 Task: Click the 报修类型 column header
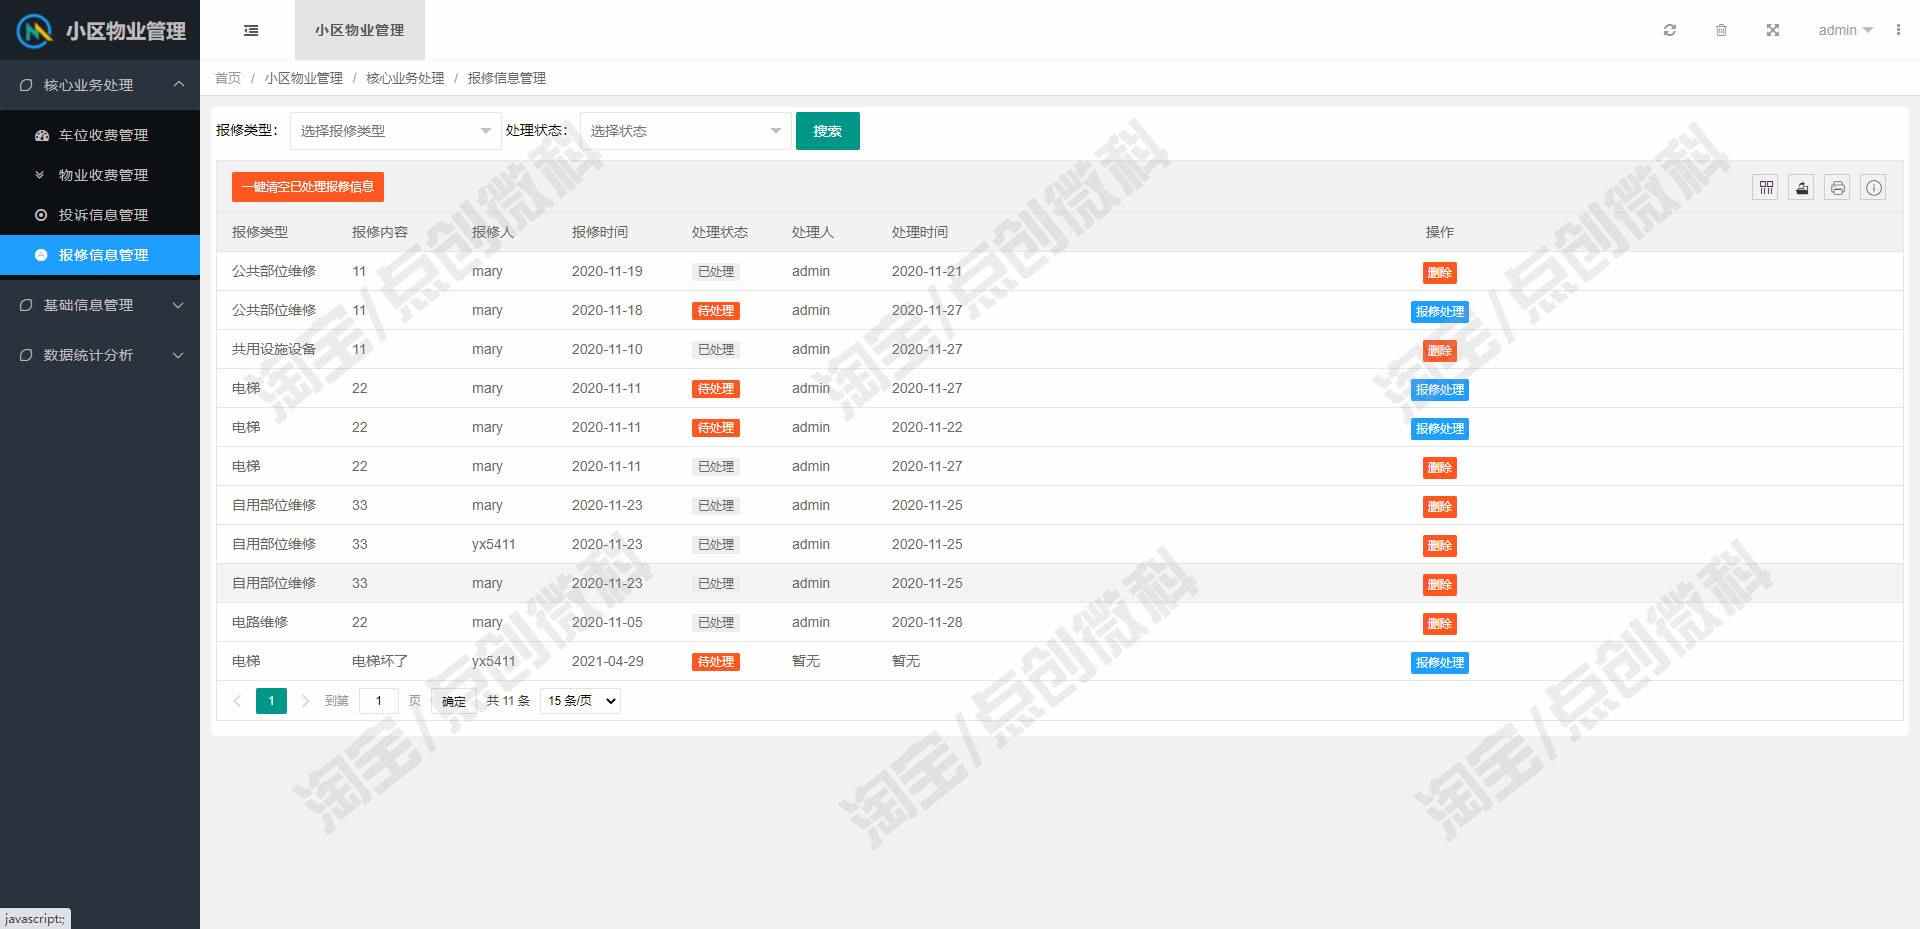(x=260, y=232)
